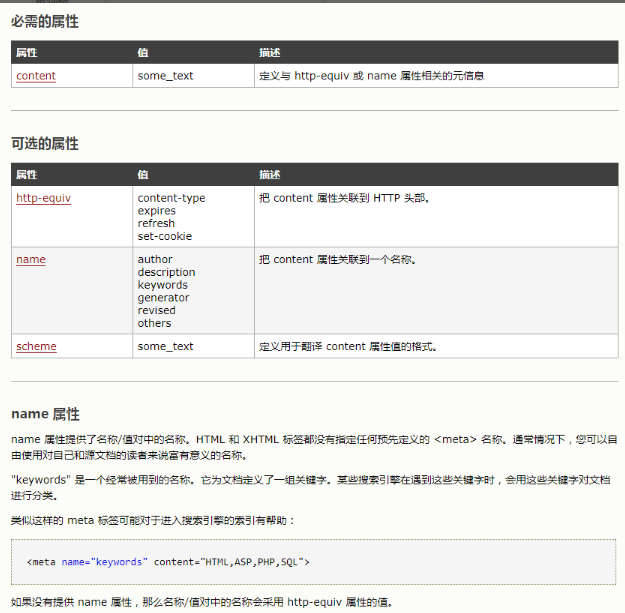Open the scheme attribute link

36,346
